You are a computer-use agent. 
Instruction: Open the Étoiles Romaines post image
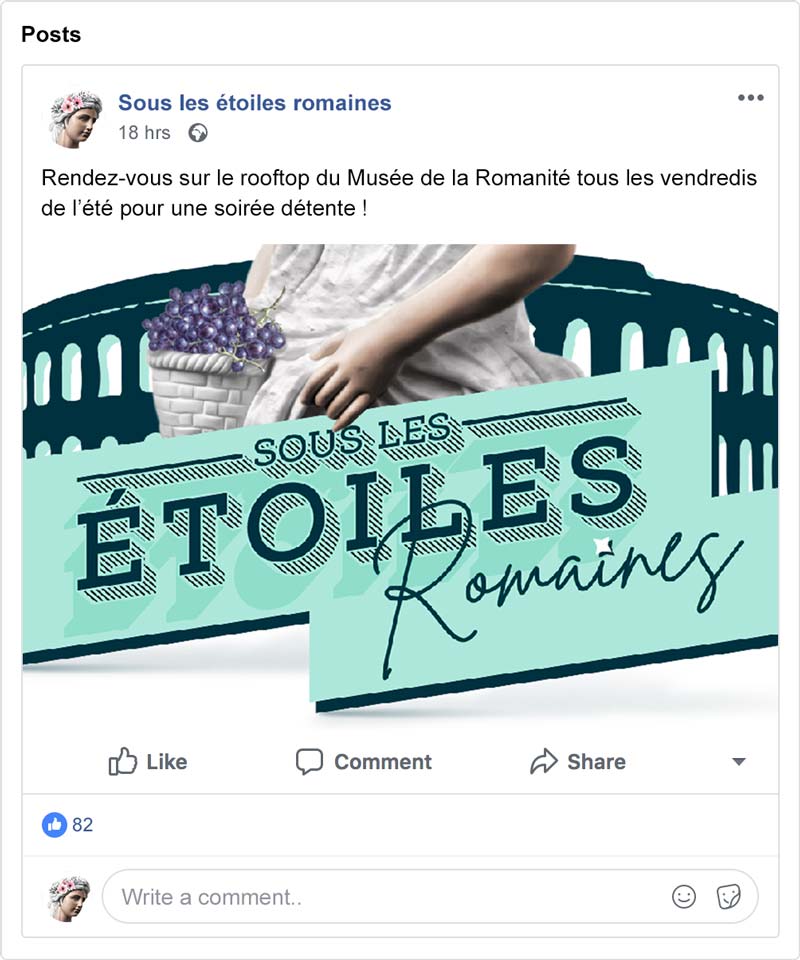click(400, 479)
